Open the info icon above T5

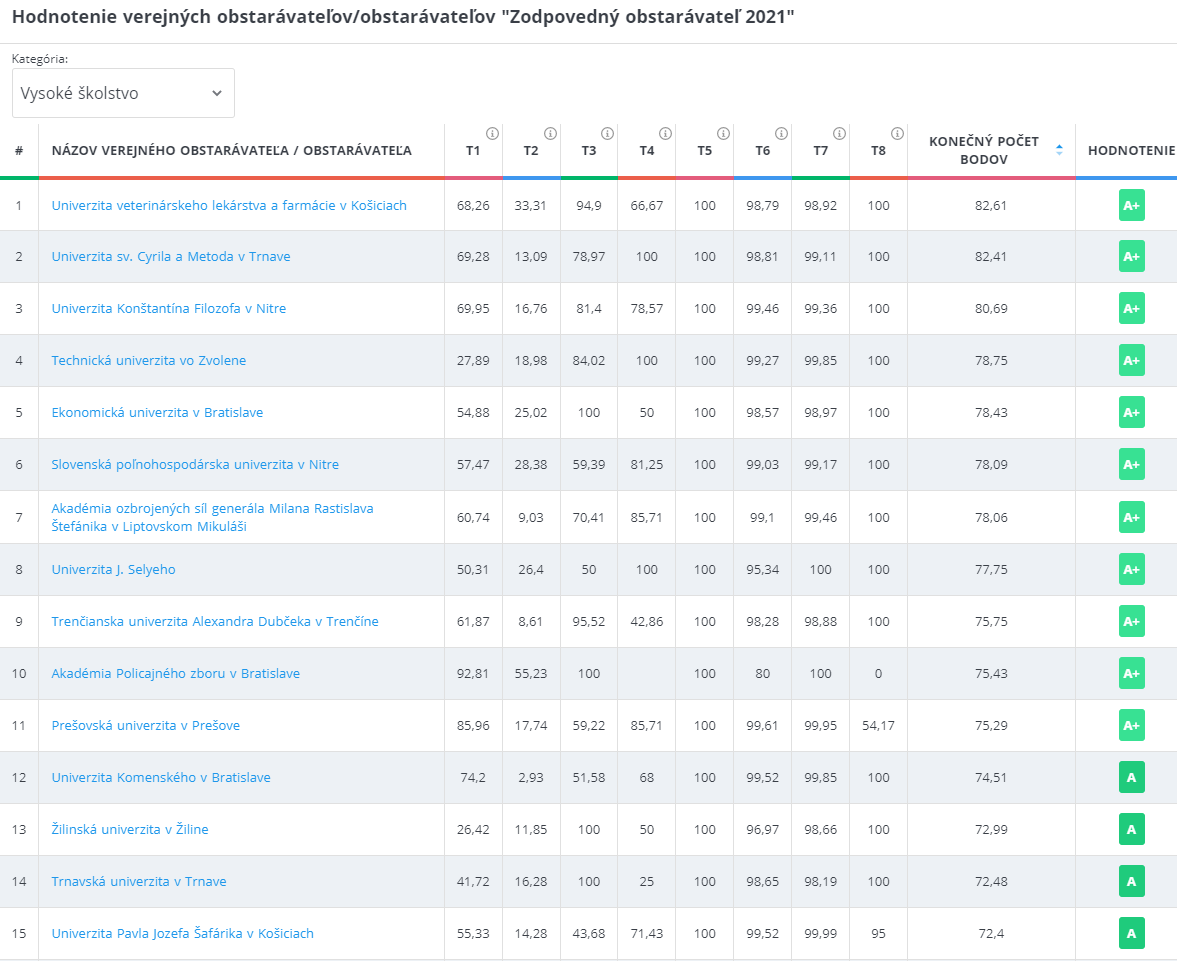click(x=723, y=134)
